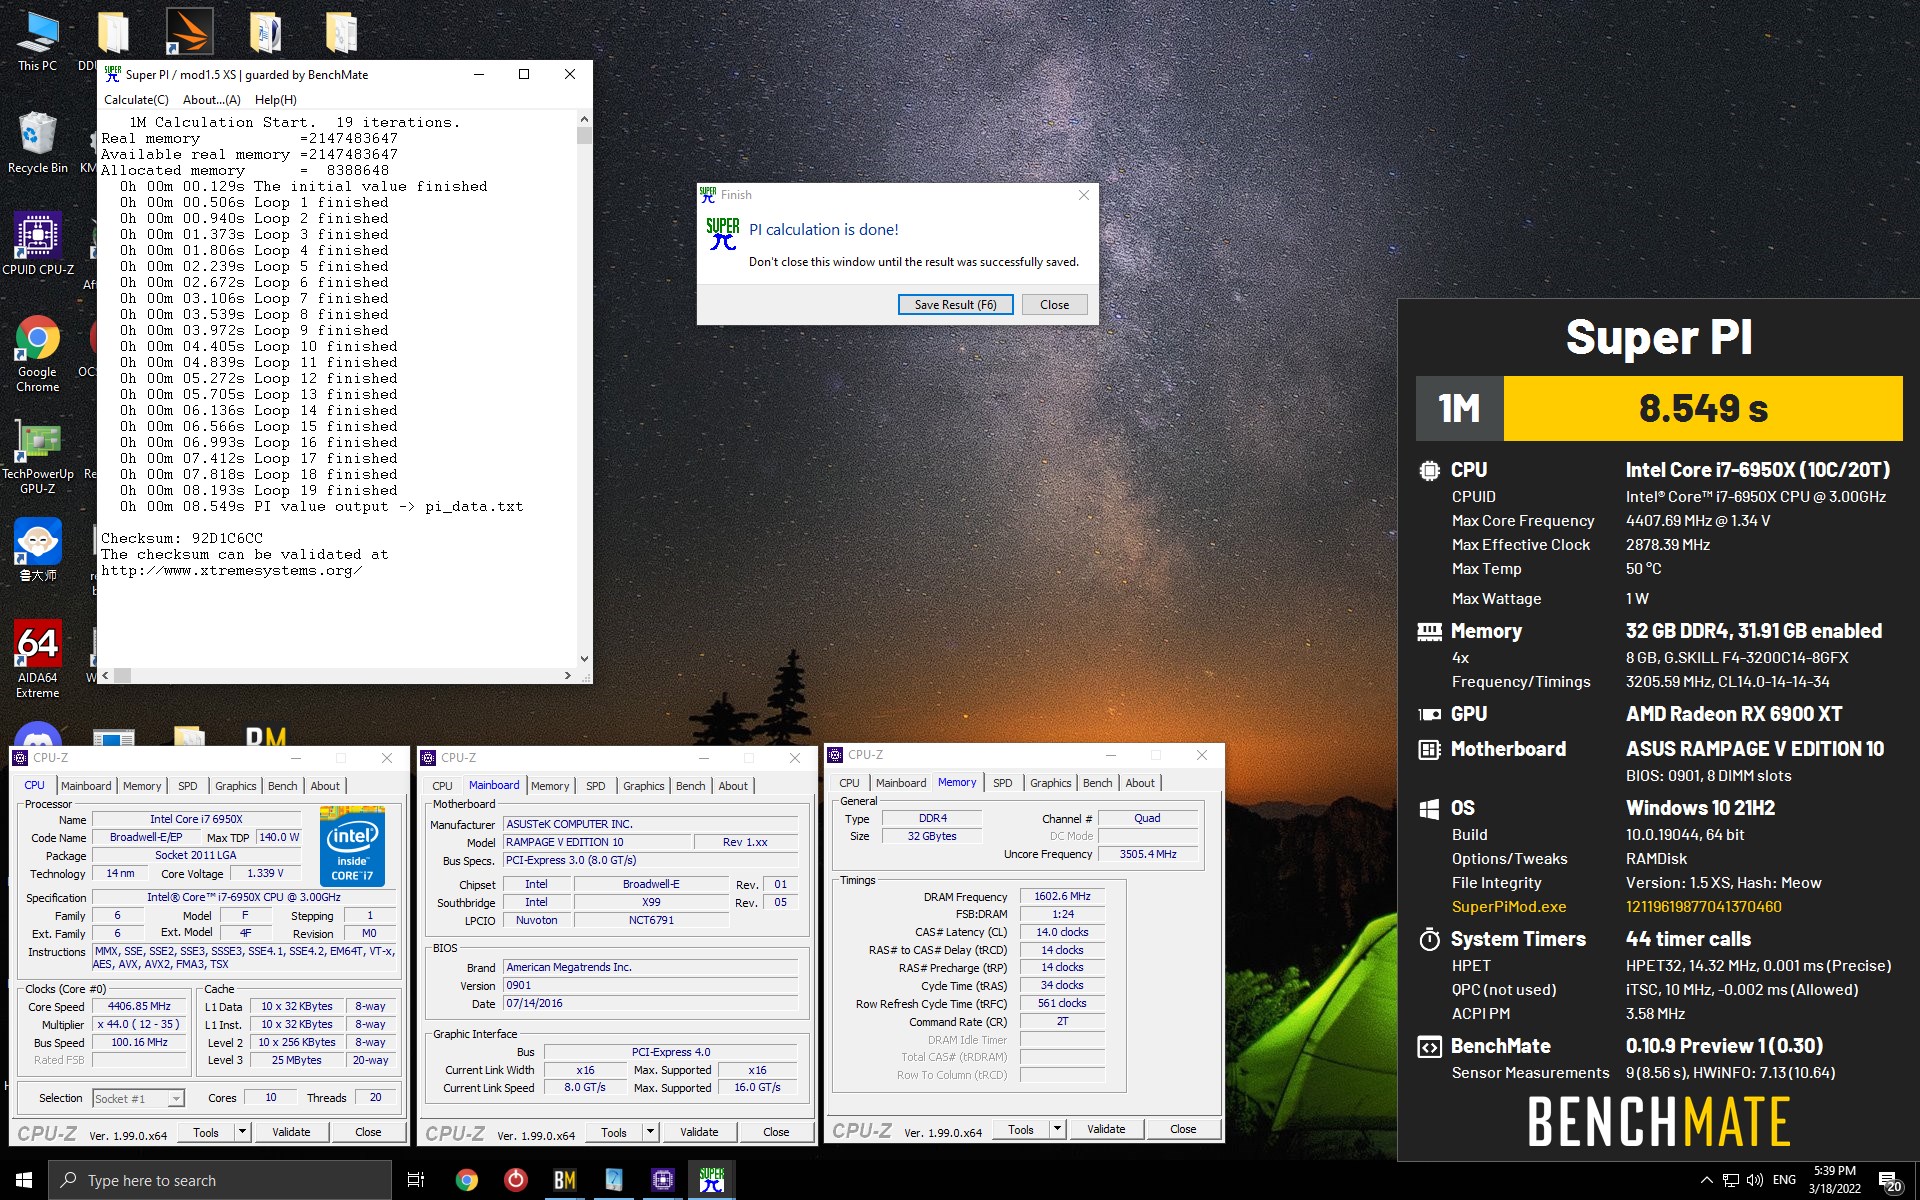Screen dimensions: 1920x1200
Task: Click ENG language indicator in tray
Action: tap(1784, 1180)
